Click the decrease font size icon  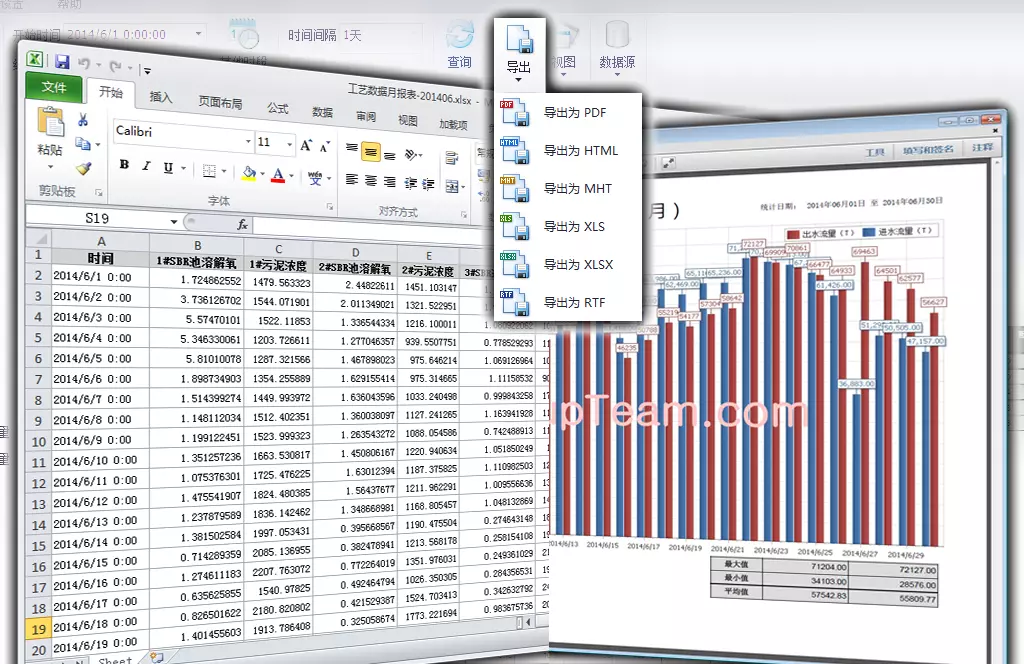click(325, 147)
